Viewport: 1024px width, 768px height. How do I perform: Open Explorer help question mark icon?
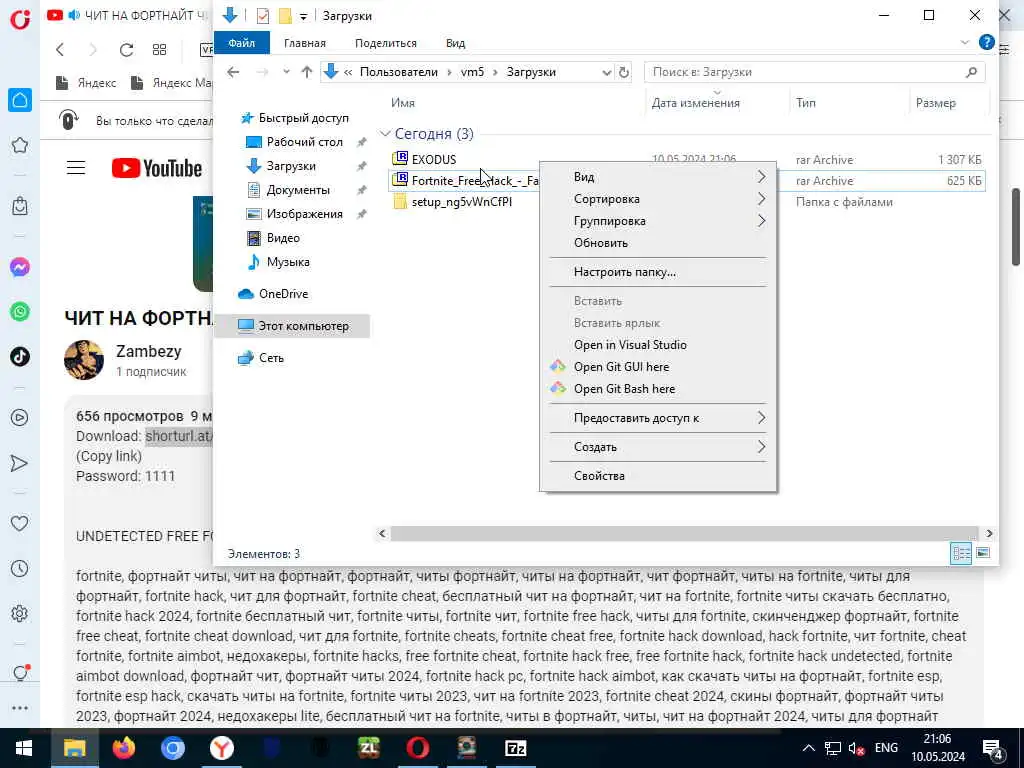coord(986,42)
